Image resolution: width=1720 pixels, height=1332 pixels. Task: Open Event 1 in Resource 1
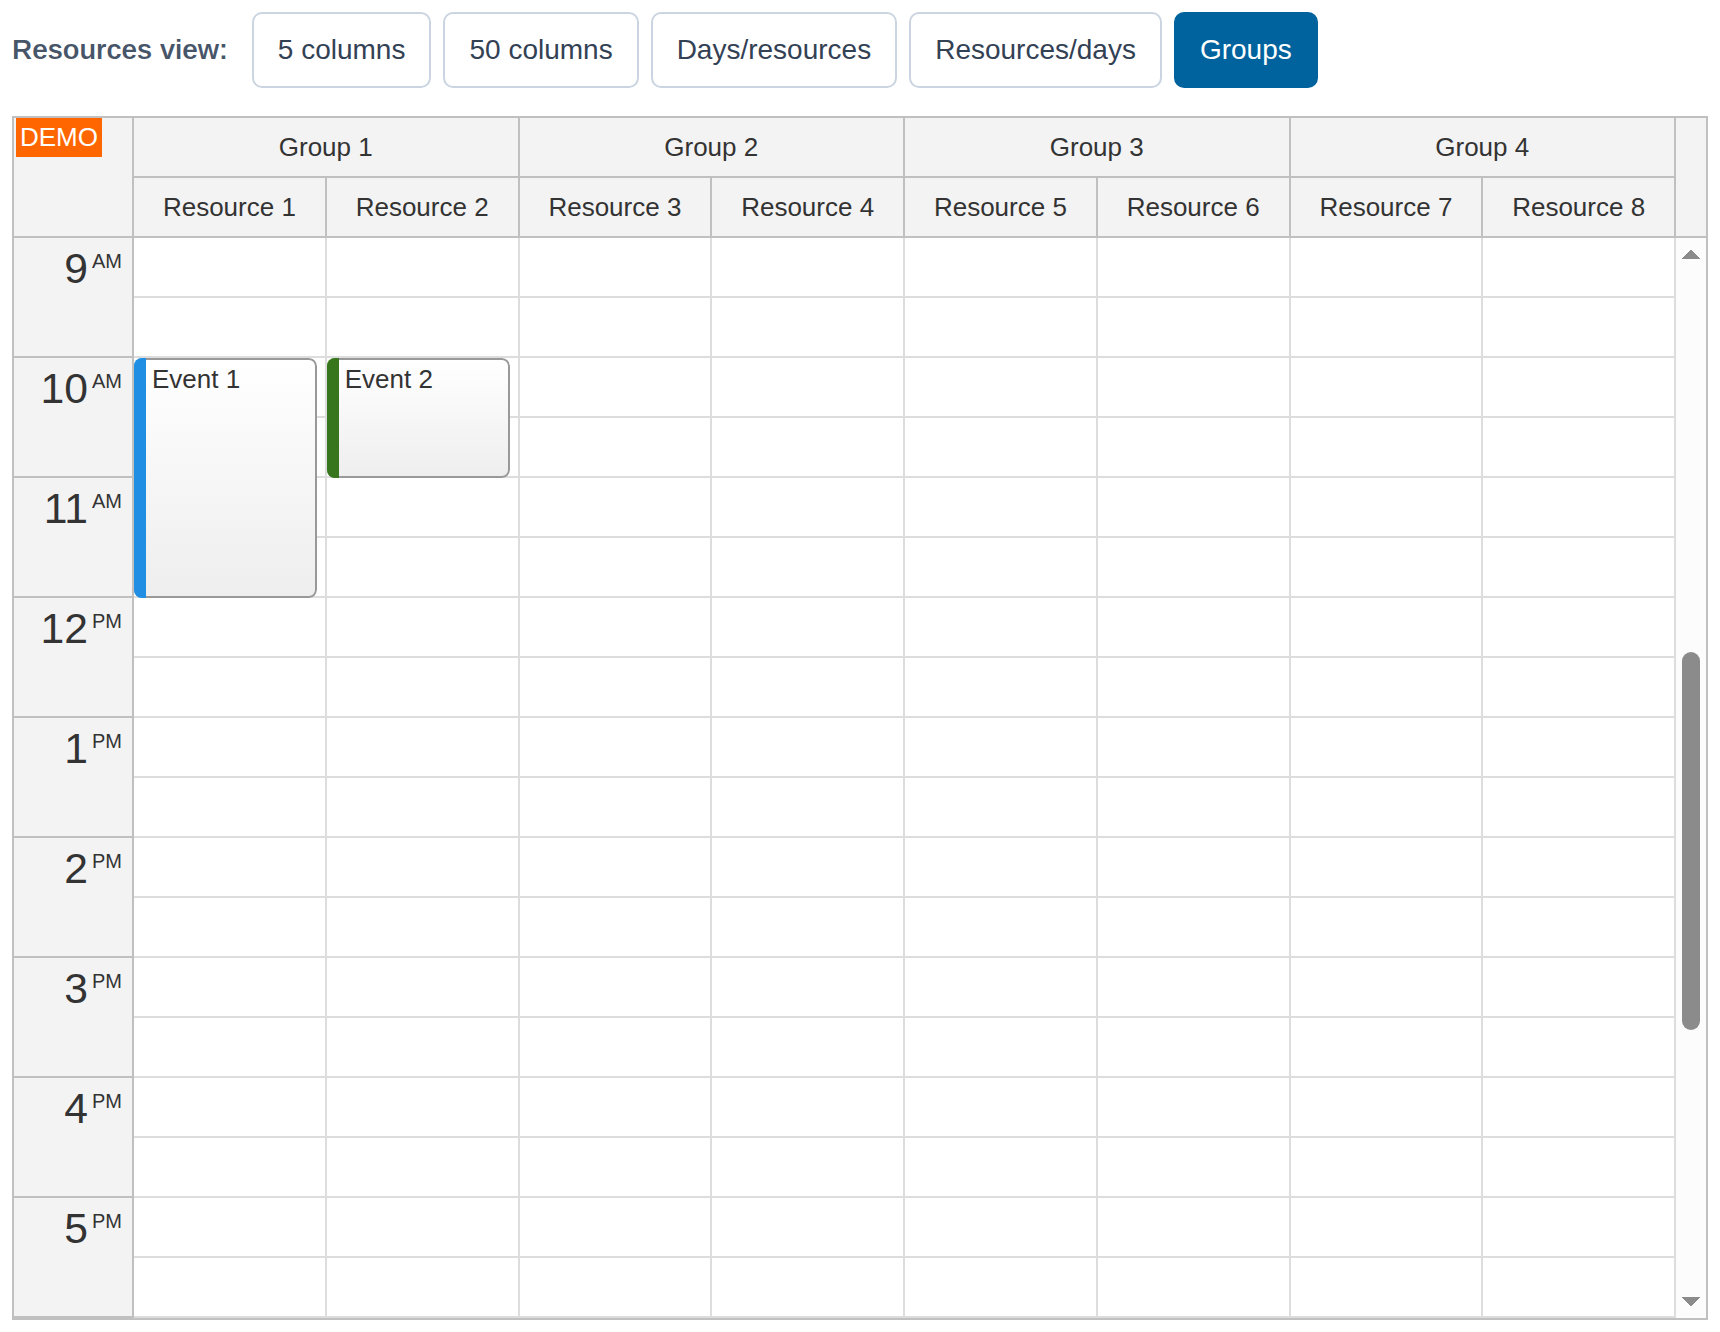pos(226,478)
